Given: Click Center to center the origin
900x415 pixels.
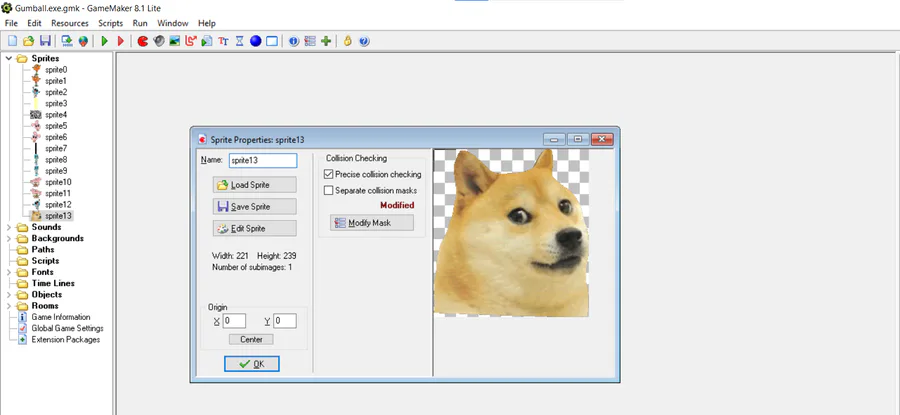Looking at the screenshot, I should click(251, 339).
